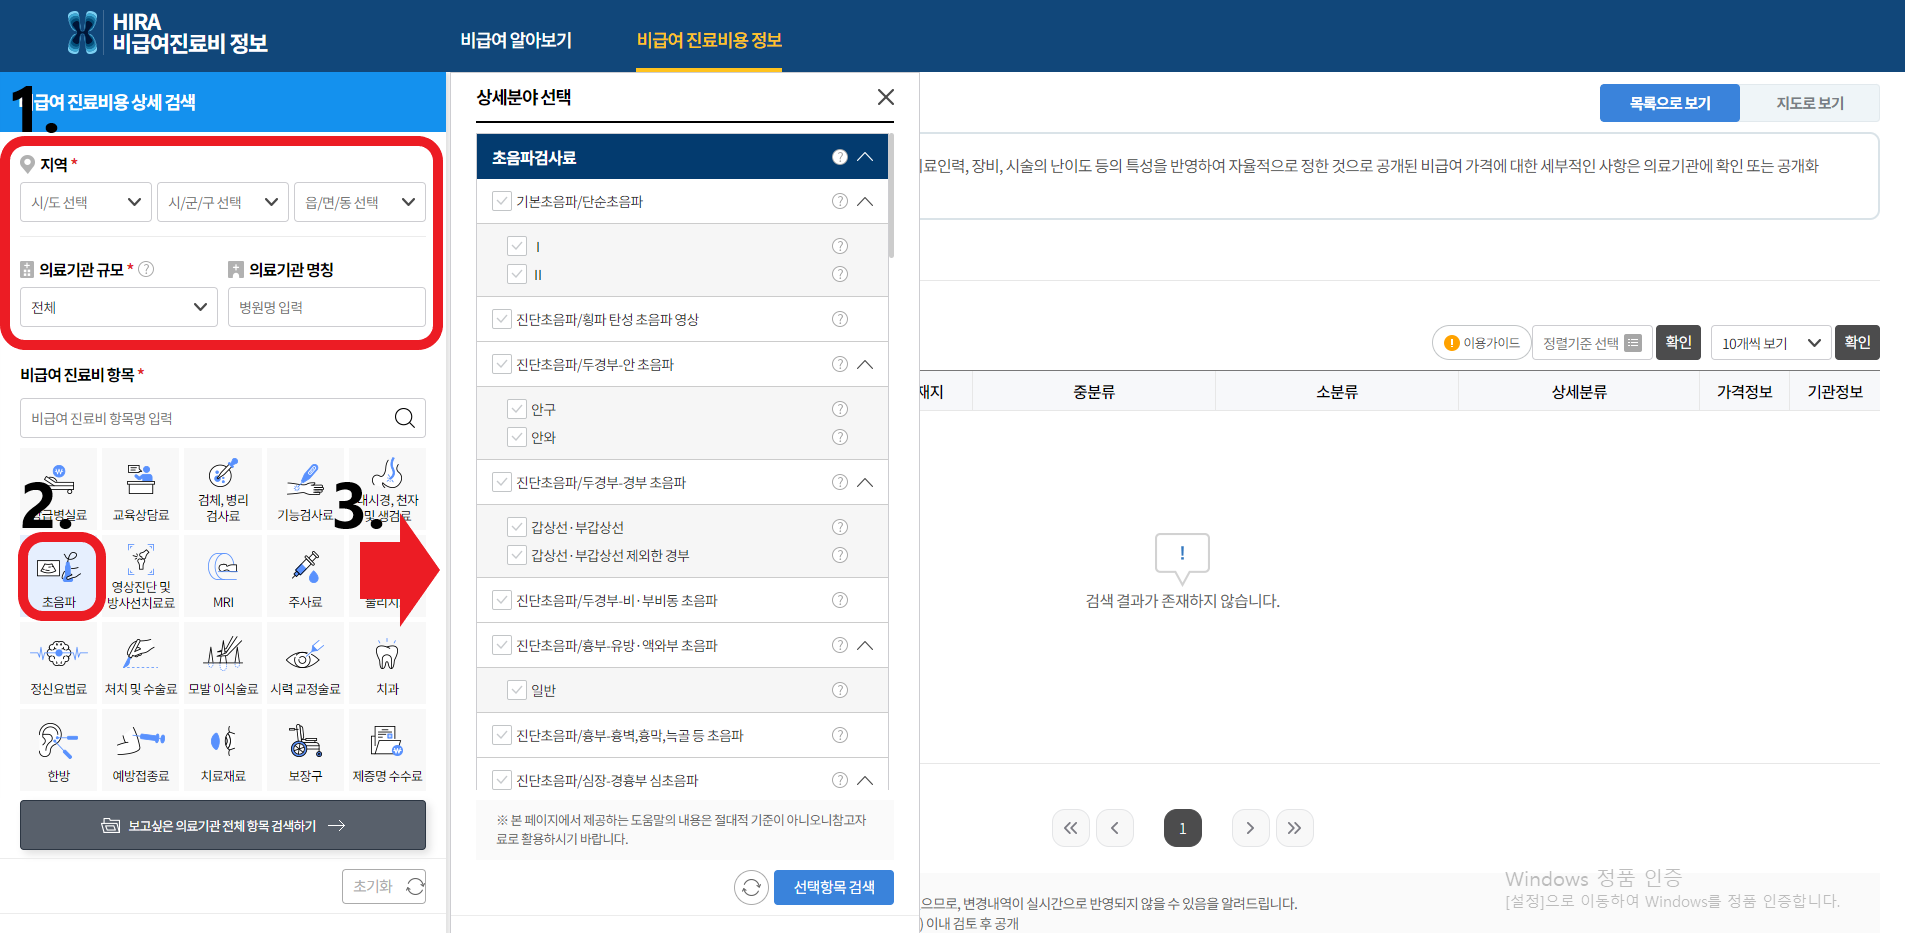
Task: Toggle the checkbox labeled II
Action: [x=517, y=274]
